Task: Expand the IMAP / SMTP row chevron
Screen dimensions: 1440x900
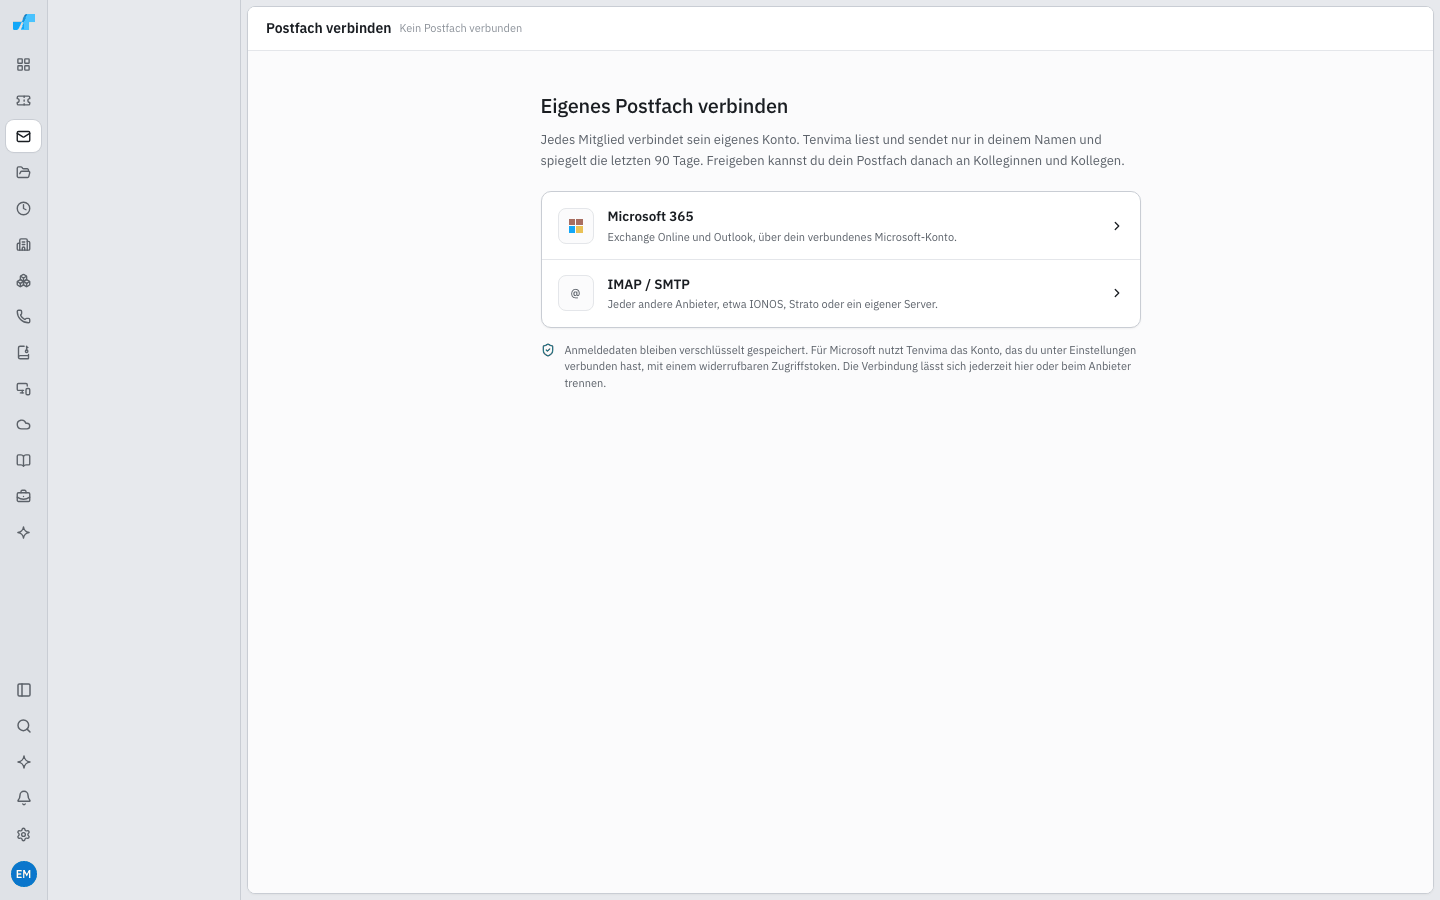Action: tap(1116, 293)
